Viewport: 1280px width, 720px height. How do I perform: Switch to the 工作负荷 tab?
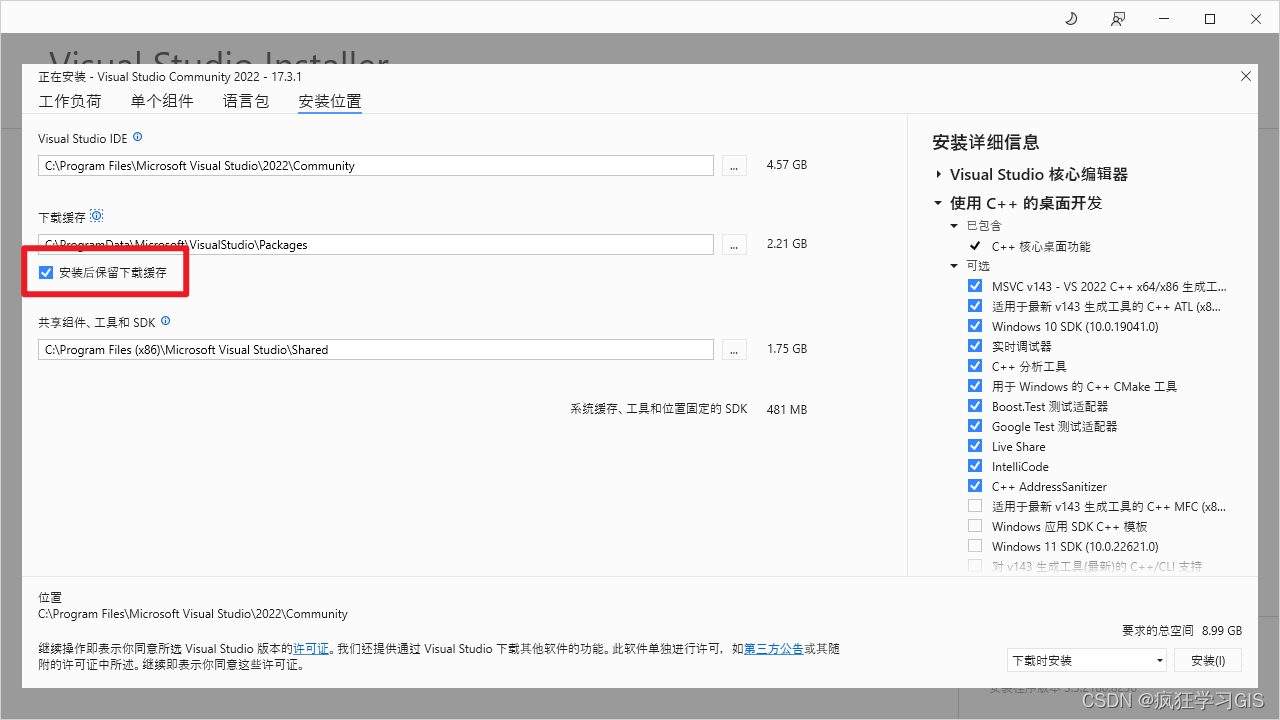click(x=70, y=101)
